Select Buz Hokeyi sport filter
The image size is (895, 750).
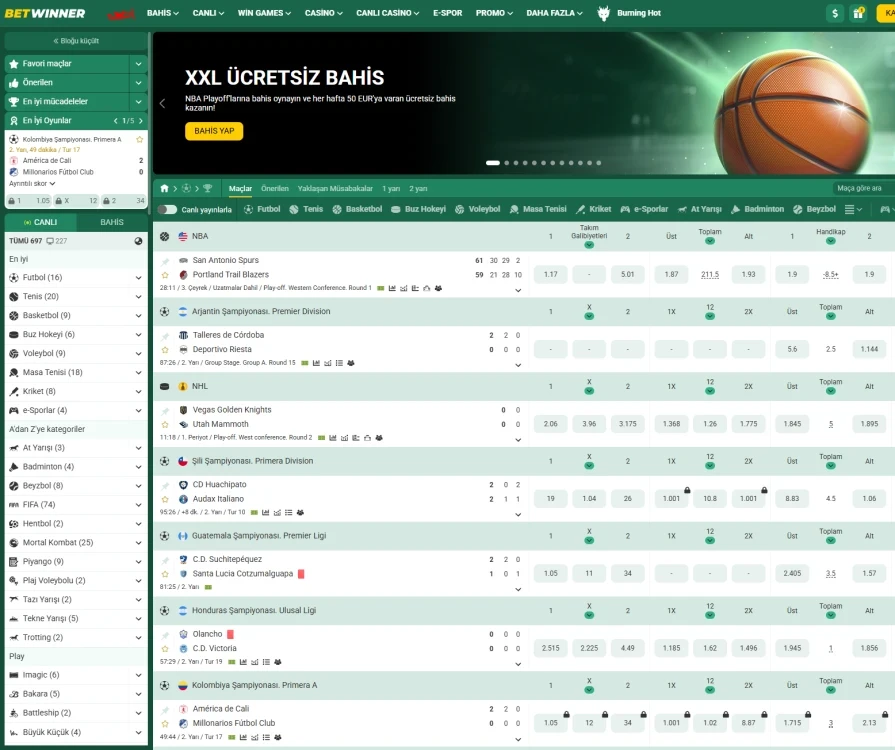pyautogui.click(x=418, y=209)
